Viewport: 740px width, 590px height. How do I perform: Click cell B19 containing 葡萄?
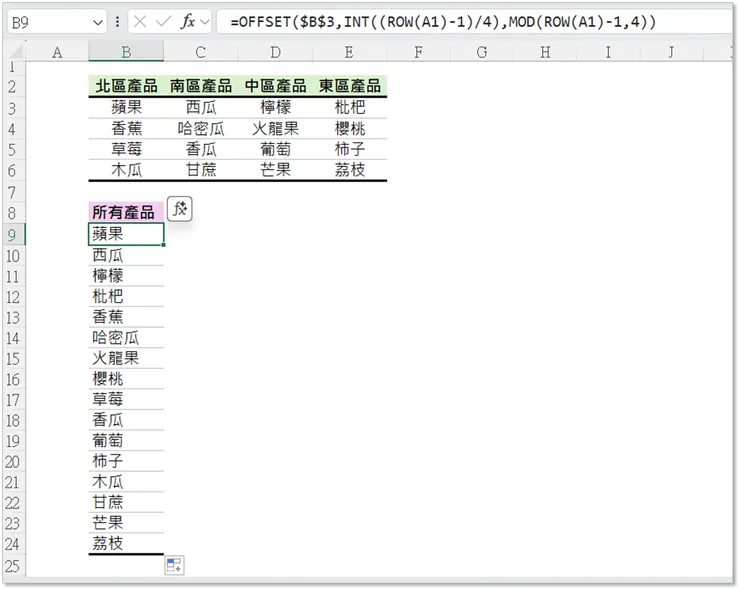pos(126,440)
